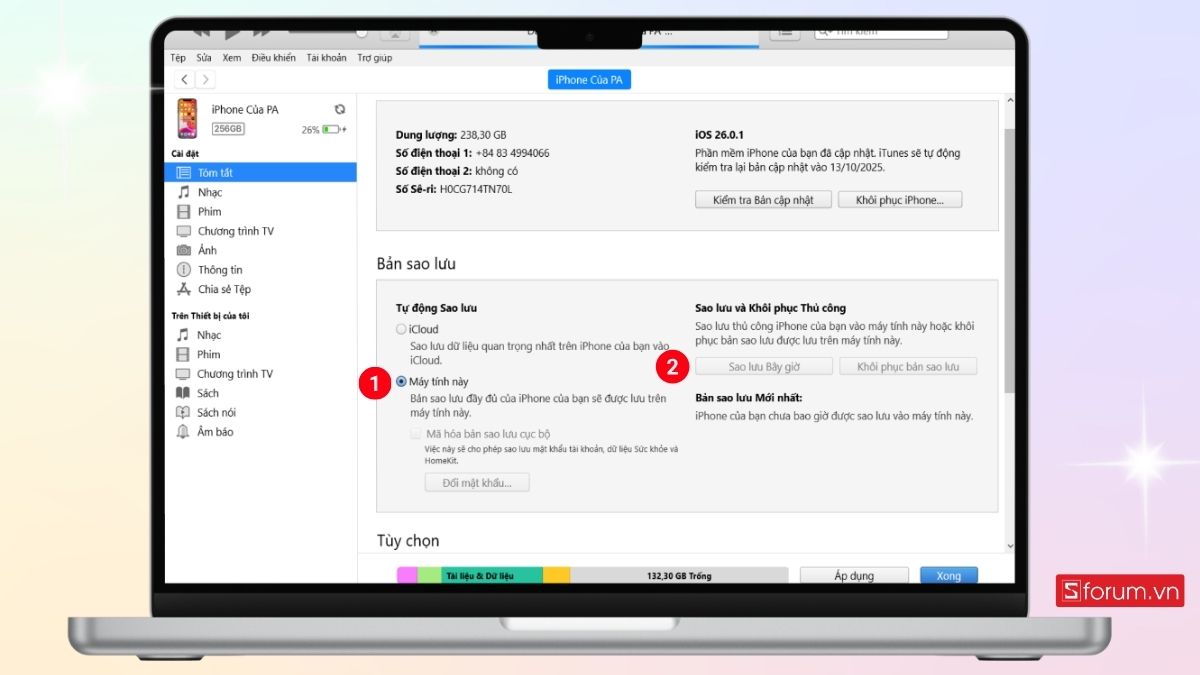This screenshot has height=675, width=1200.
Task: Click the iOS 26.0.1 version label
Action: coord(719,134)
